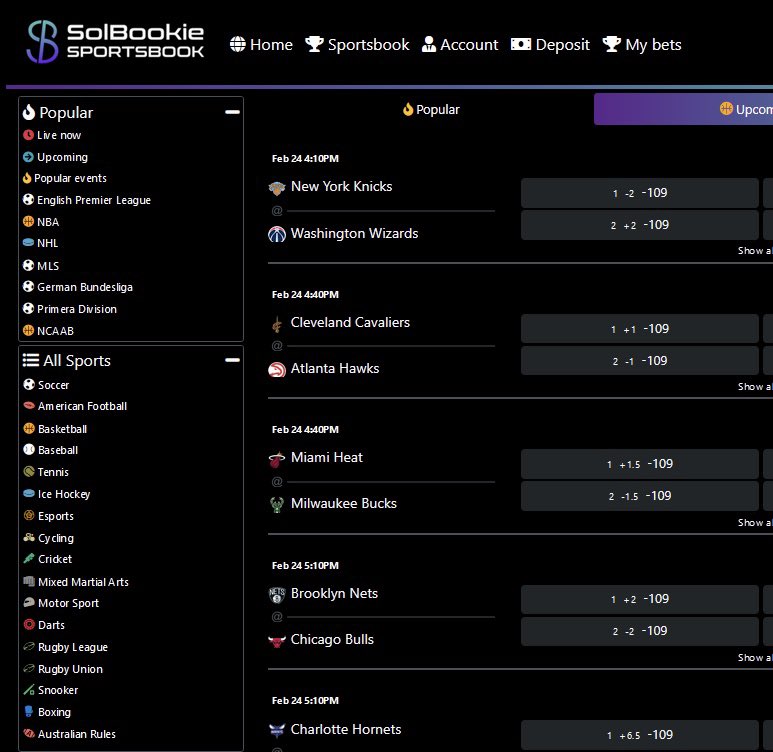Click the Atlanta Hawks team logo
The height and width of the screenshot is (752, 773).
[277, 369]
